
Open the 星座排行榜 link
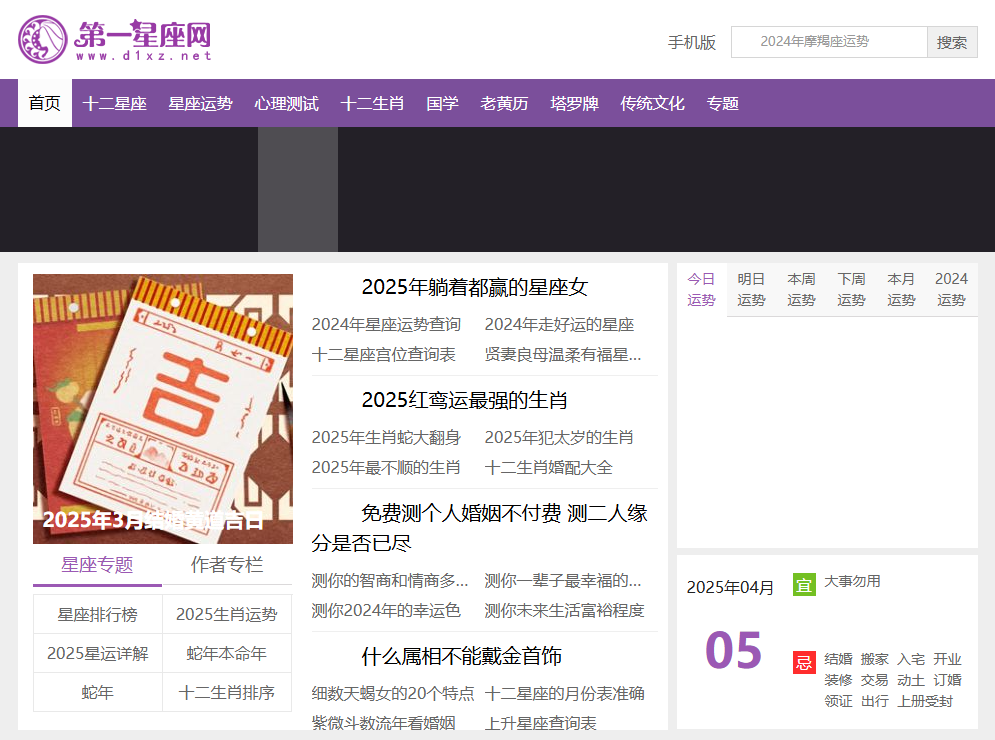coord(97,615)
